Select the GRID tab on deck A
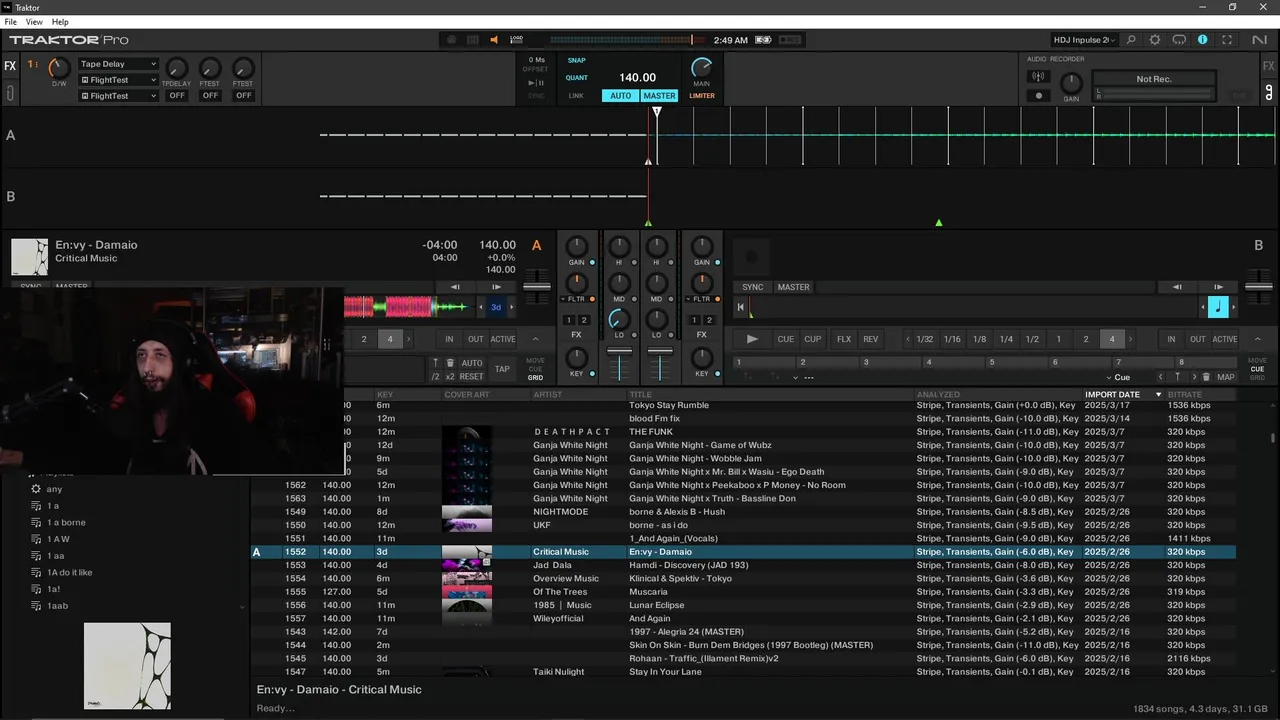 [x=535, y=378]
